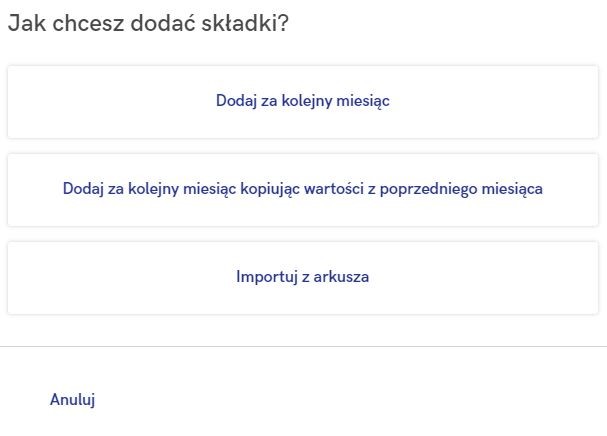Viewport: 607px width, 436px height.
Task: Close the 'Jak chcesz dodać składki?' dialog with Anuluj
Action: click(x=72, y=400)
